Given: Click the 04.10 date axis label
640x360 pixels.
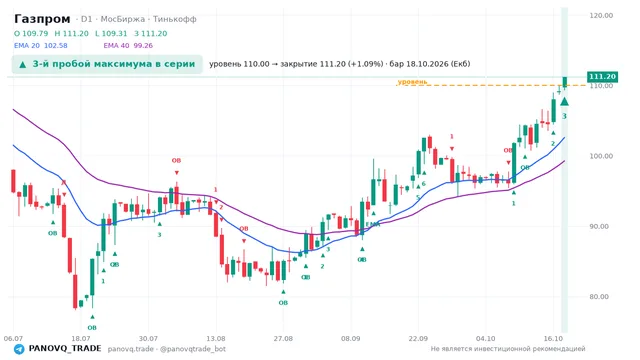Looking at the screenshot, I should (x=486, y=339).
